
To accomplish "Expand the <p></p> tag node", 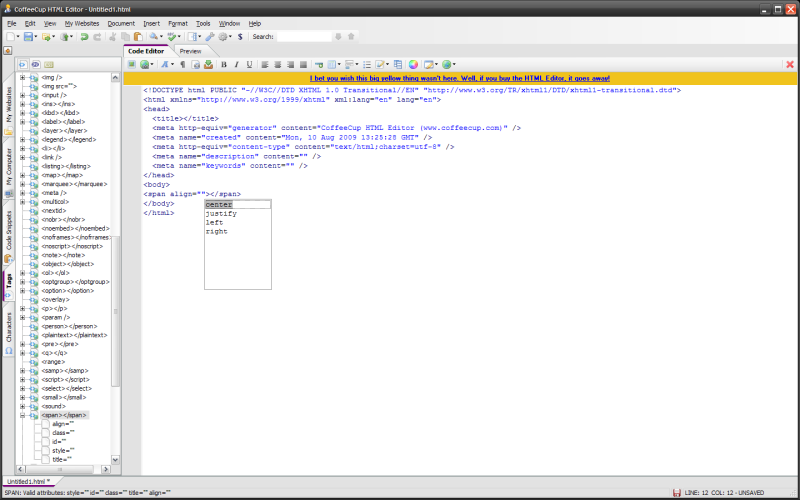I will [x=22, y=308].
